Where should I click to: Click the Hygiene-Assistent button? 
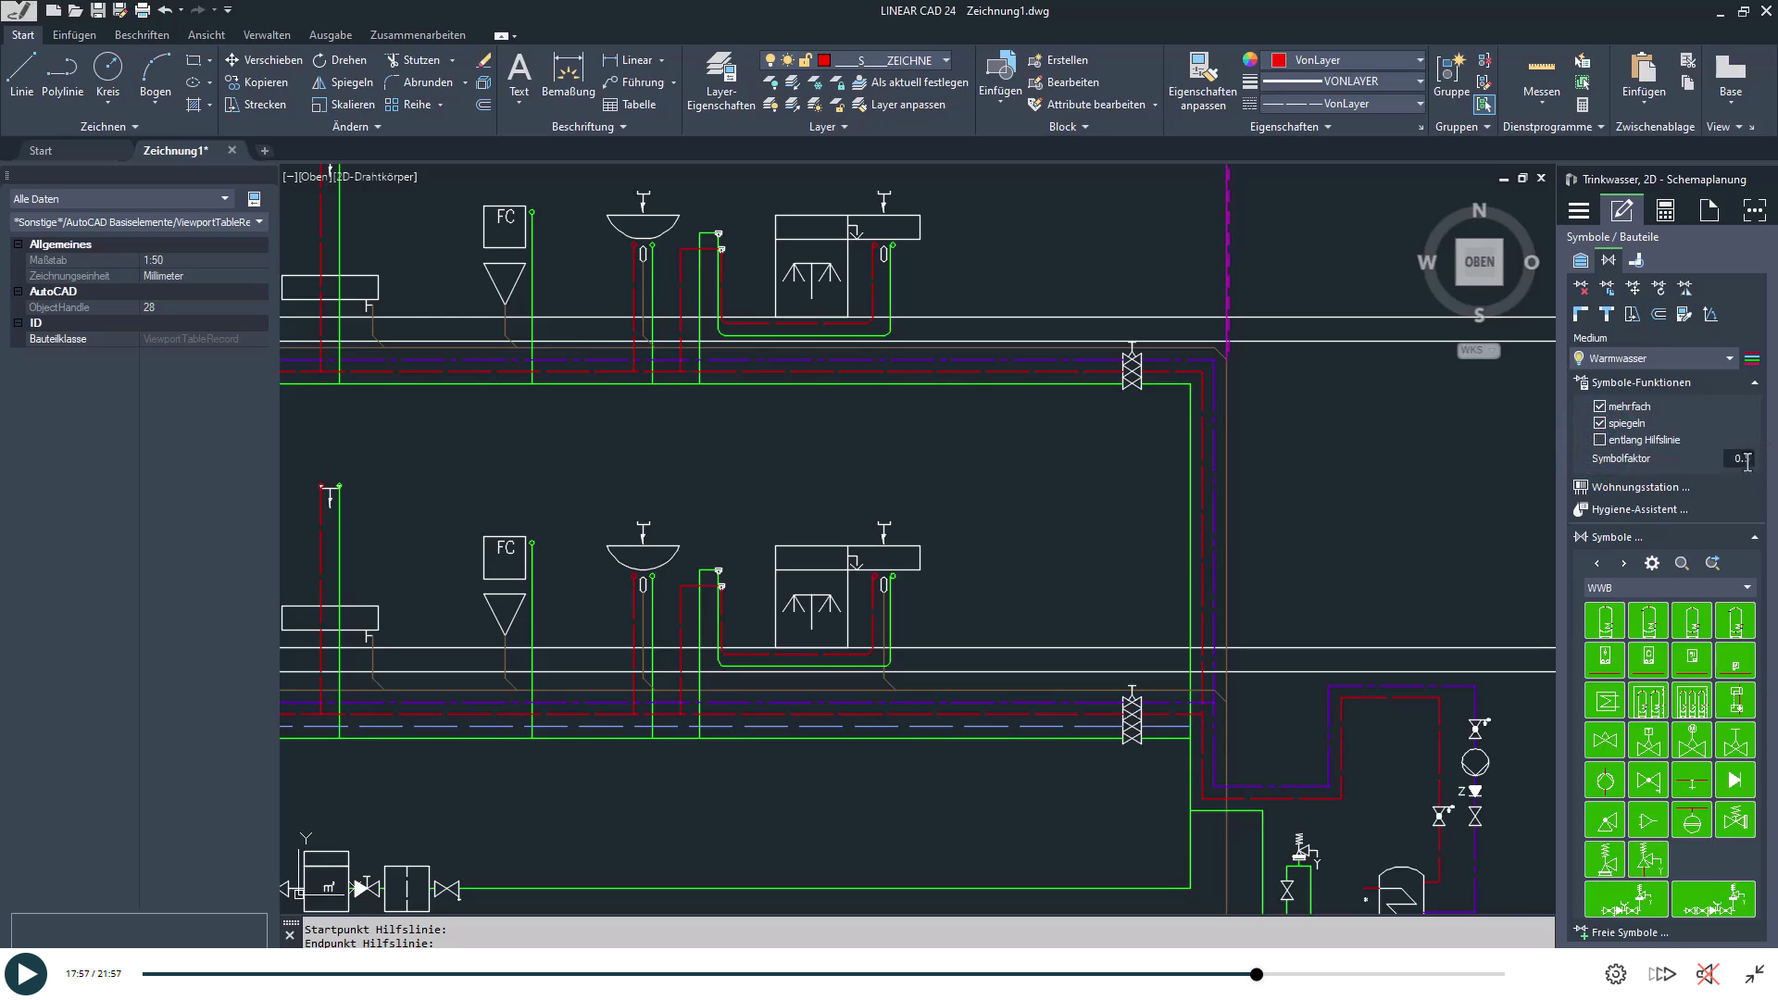(x=1639, y=510)
